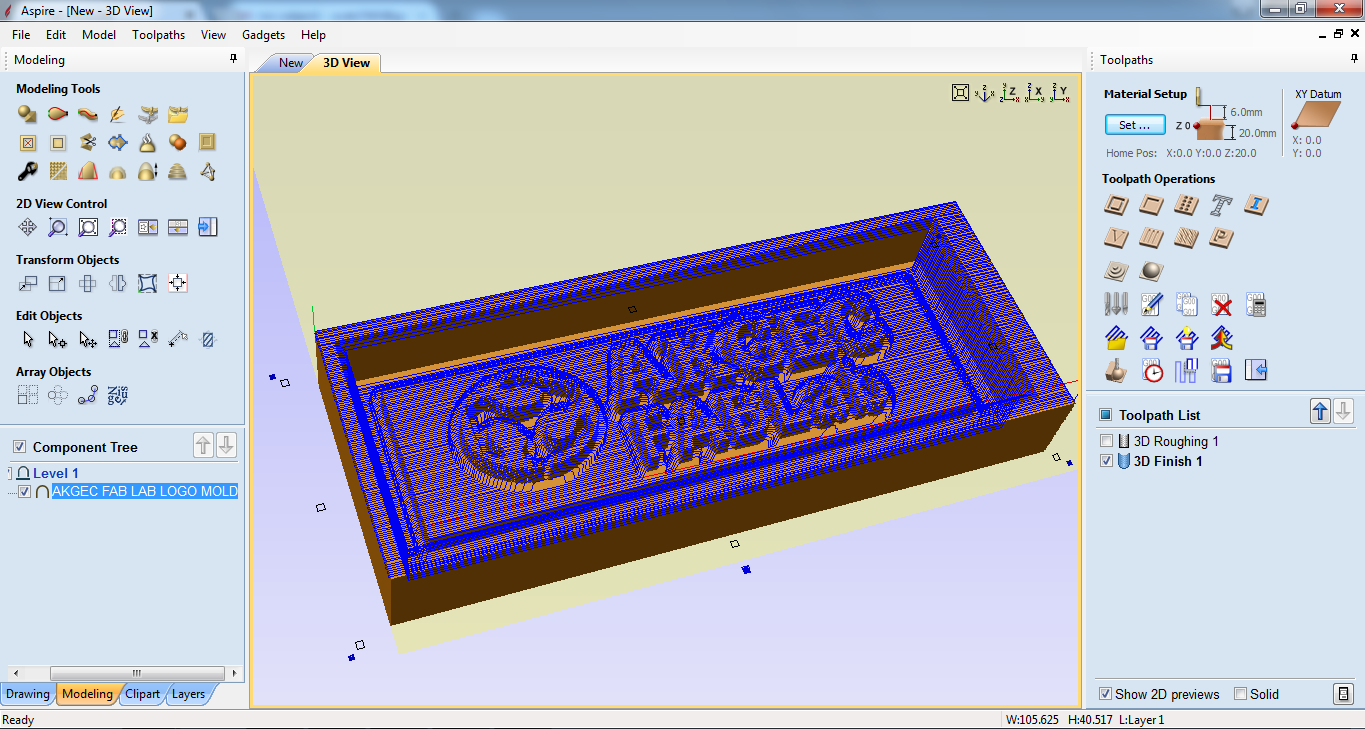Open the 3D Finishing ball toolpath icon

point(1151,271)
